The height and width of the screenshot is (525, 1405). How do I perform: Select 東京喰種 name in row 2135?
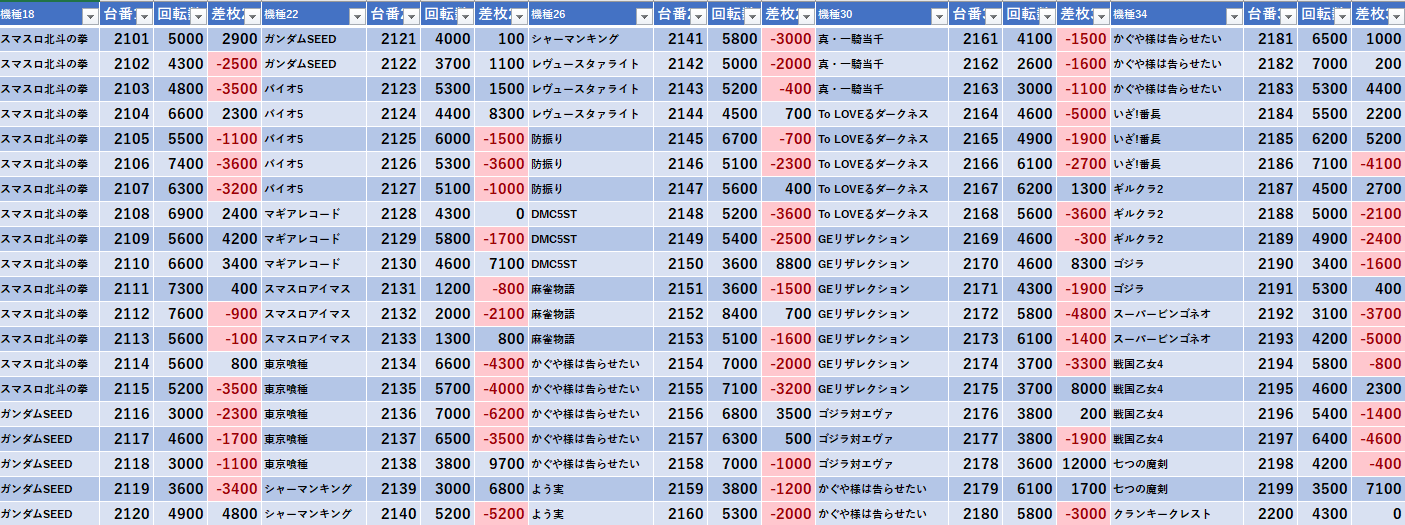point(286,389)
